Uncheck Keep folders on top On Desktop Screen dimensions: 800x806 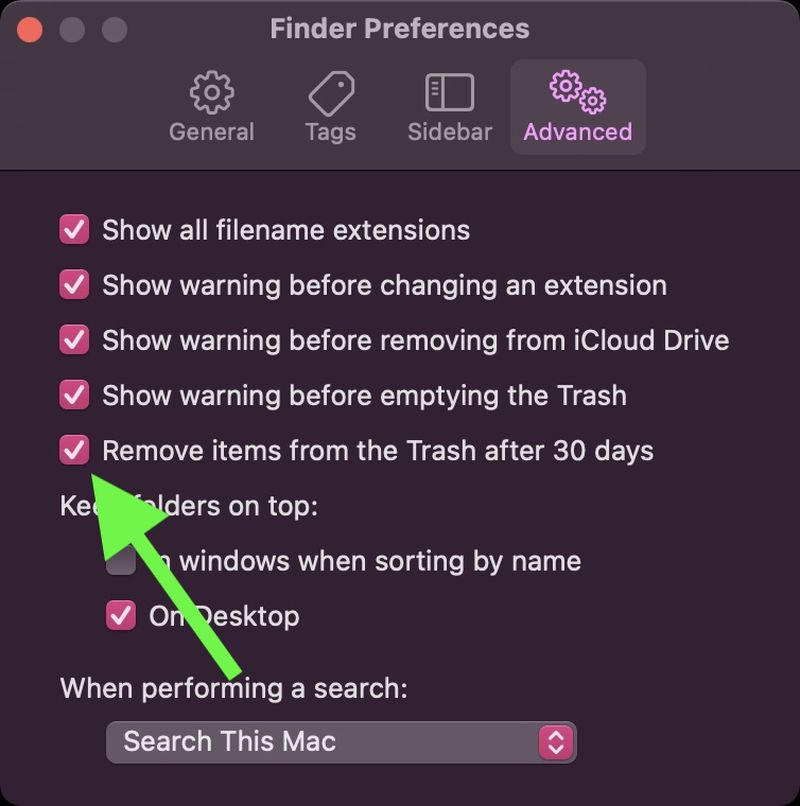point(120,616)
